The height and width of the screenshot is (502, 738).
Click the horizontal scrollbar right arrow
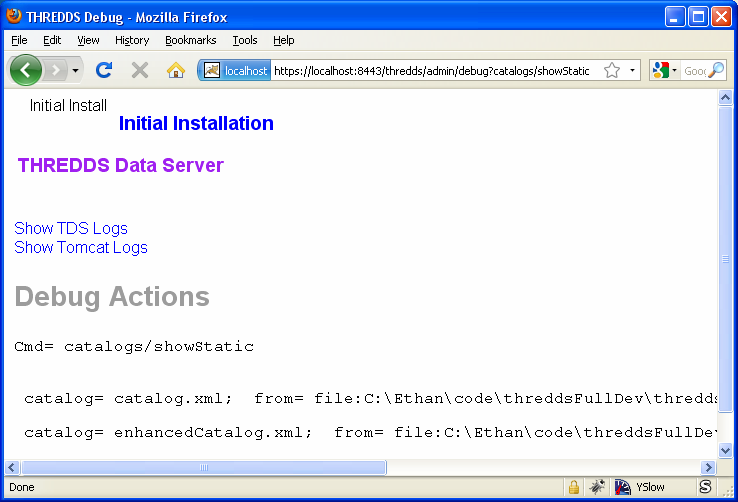(x=709, y=467)
